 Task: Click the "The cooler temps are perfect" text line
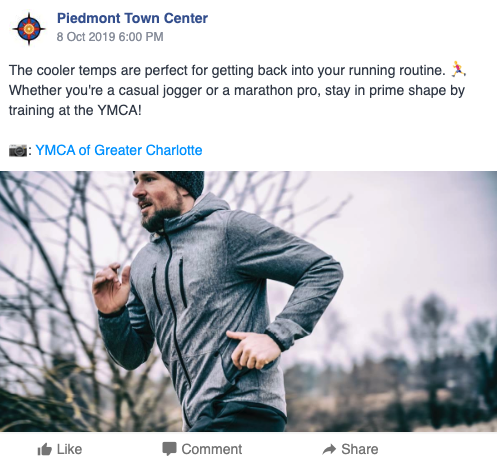pyautogui.click(x=237, y=70)
